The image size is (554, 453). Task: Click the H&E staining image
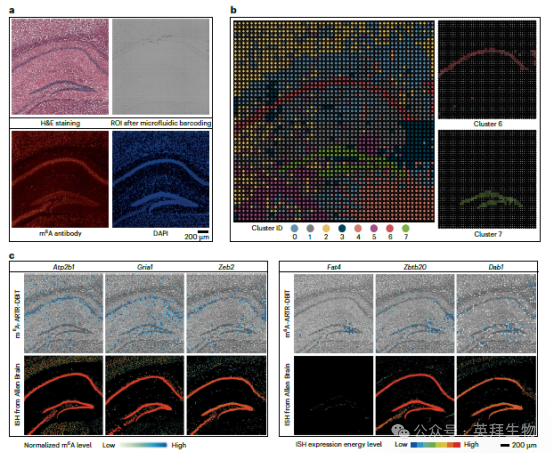pos(60,66)
